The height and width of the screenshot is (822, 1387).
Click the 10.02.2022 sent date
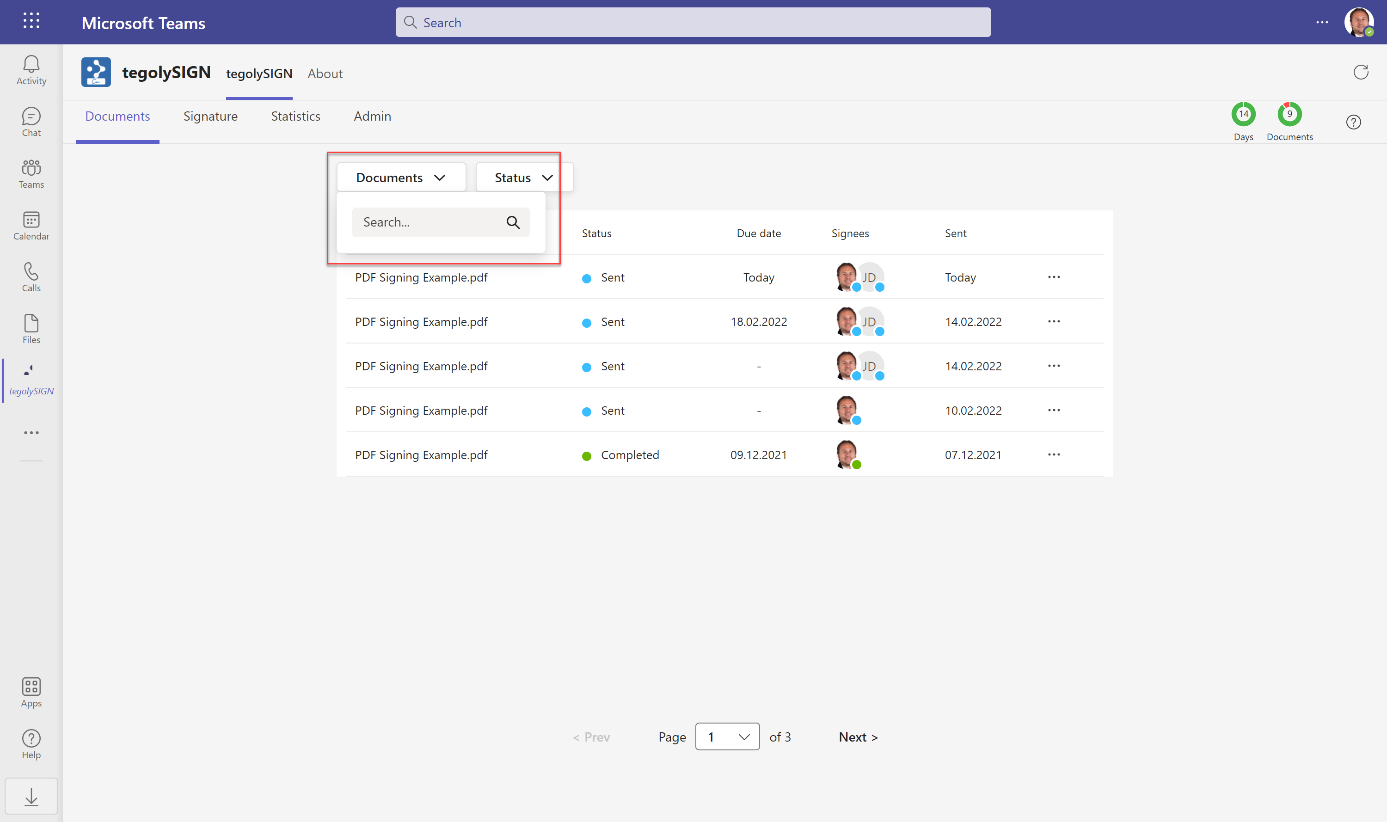(x=973, y=411)
